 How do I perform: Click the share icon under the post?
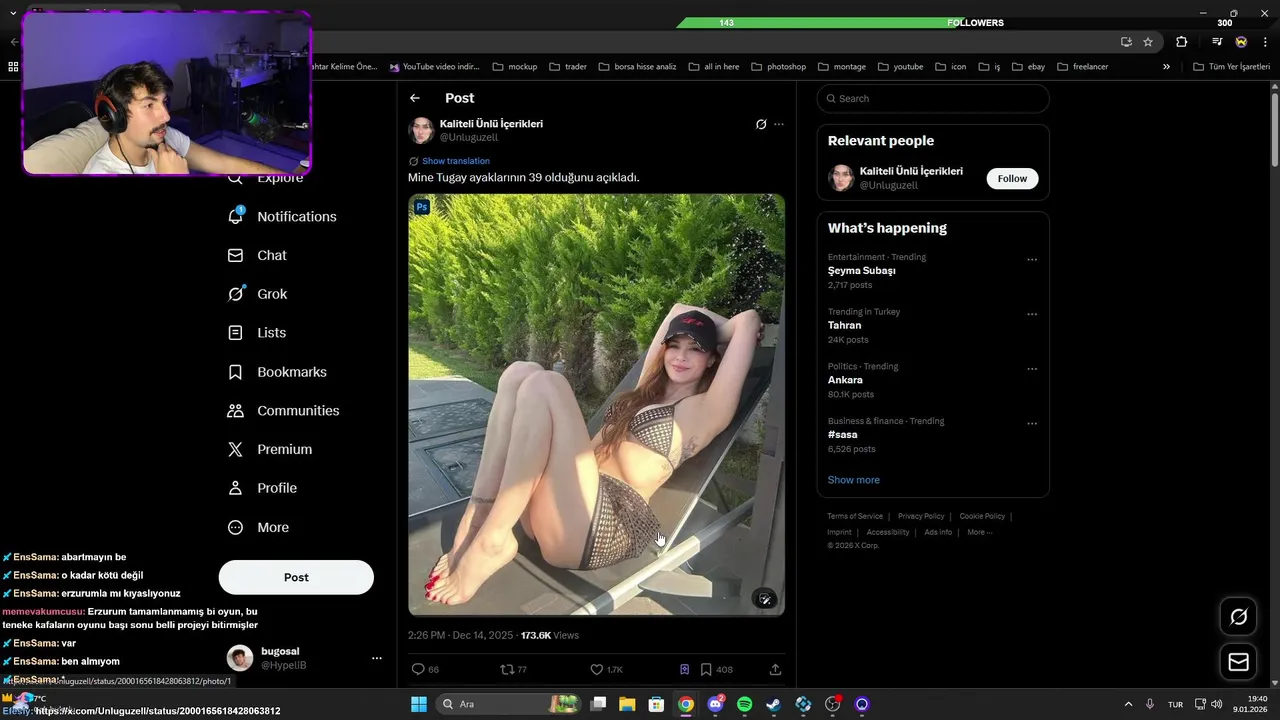point(775,669)
